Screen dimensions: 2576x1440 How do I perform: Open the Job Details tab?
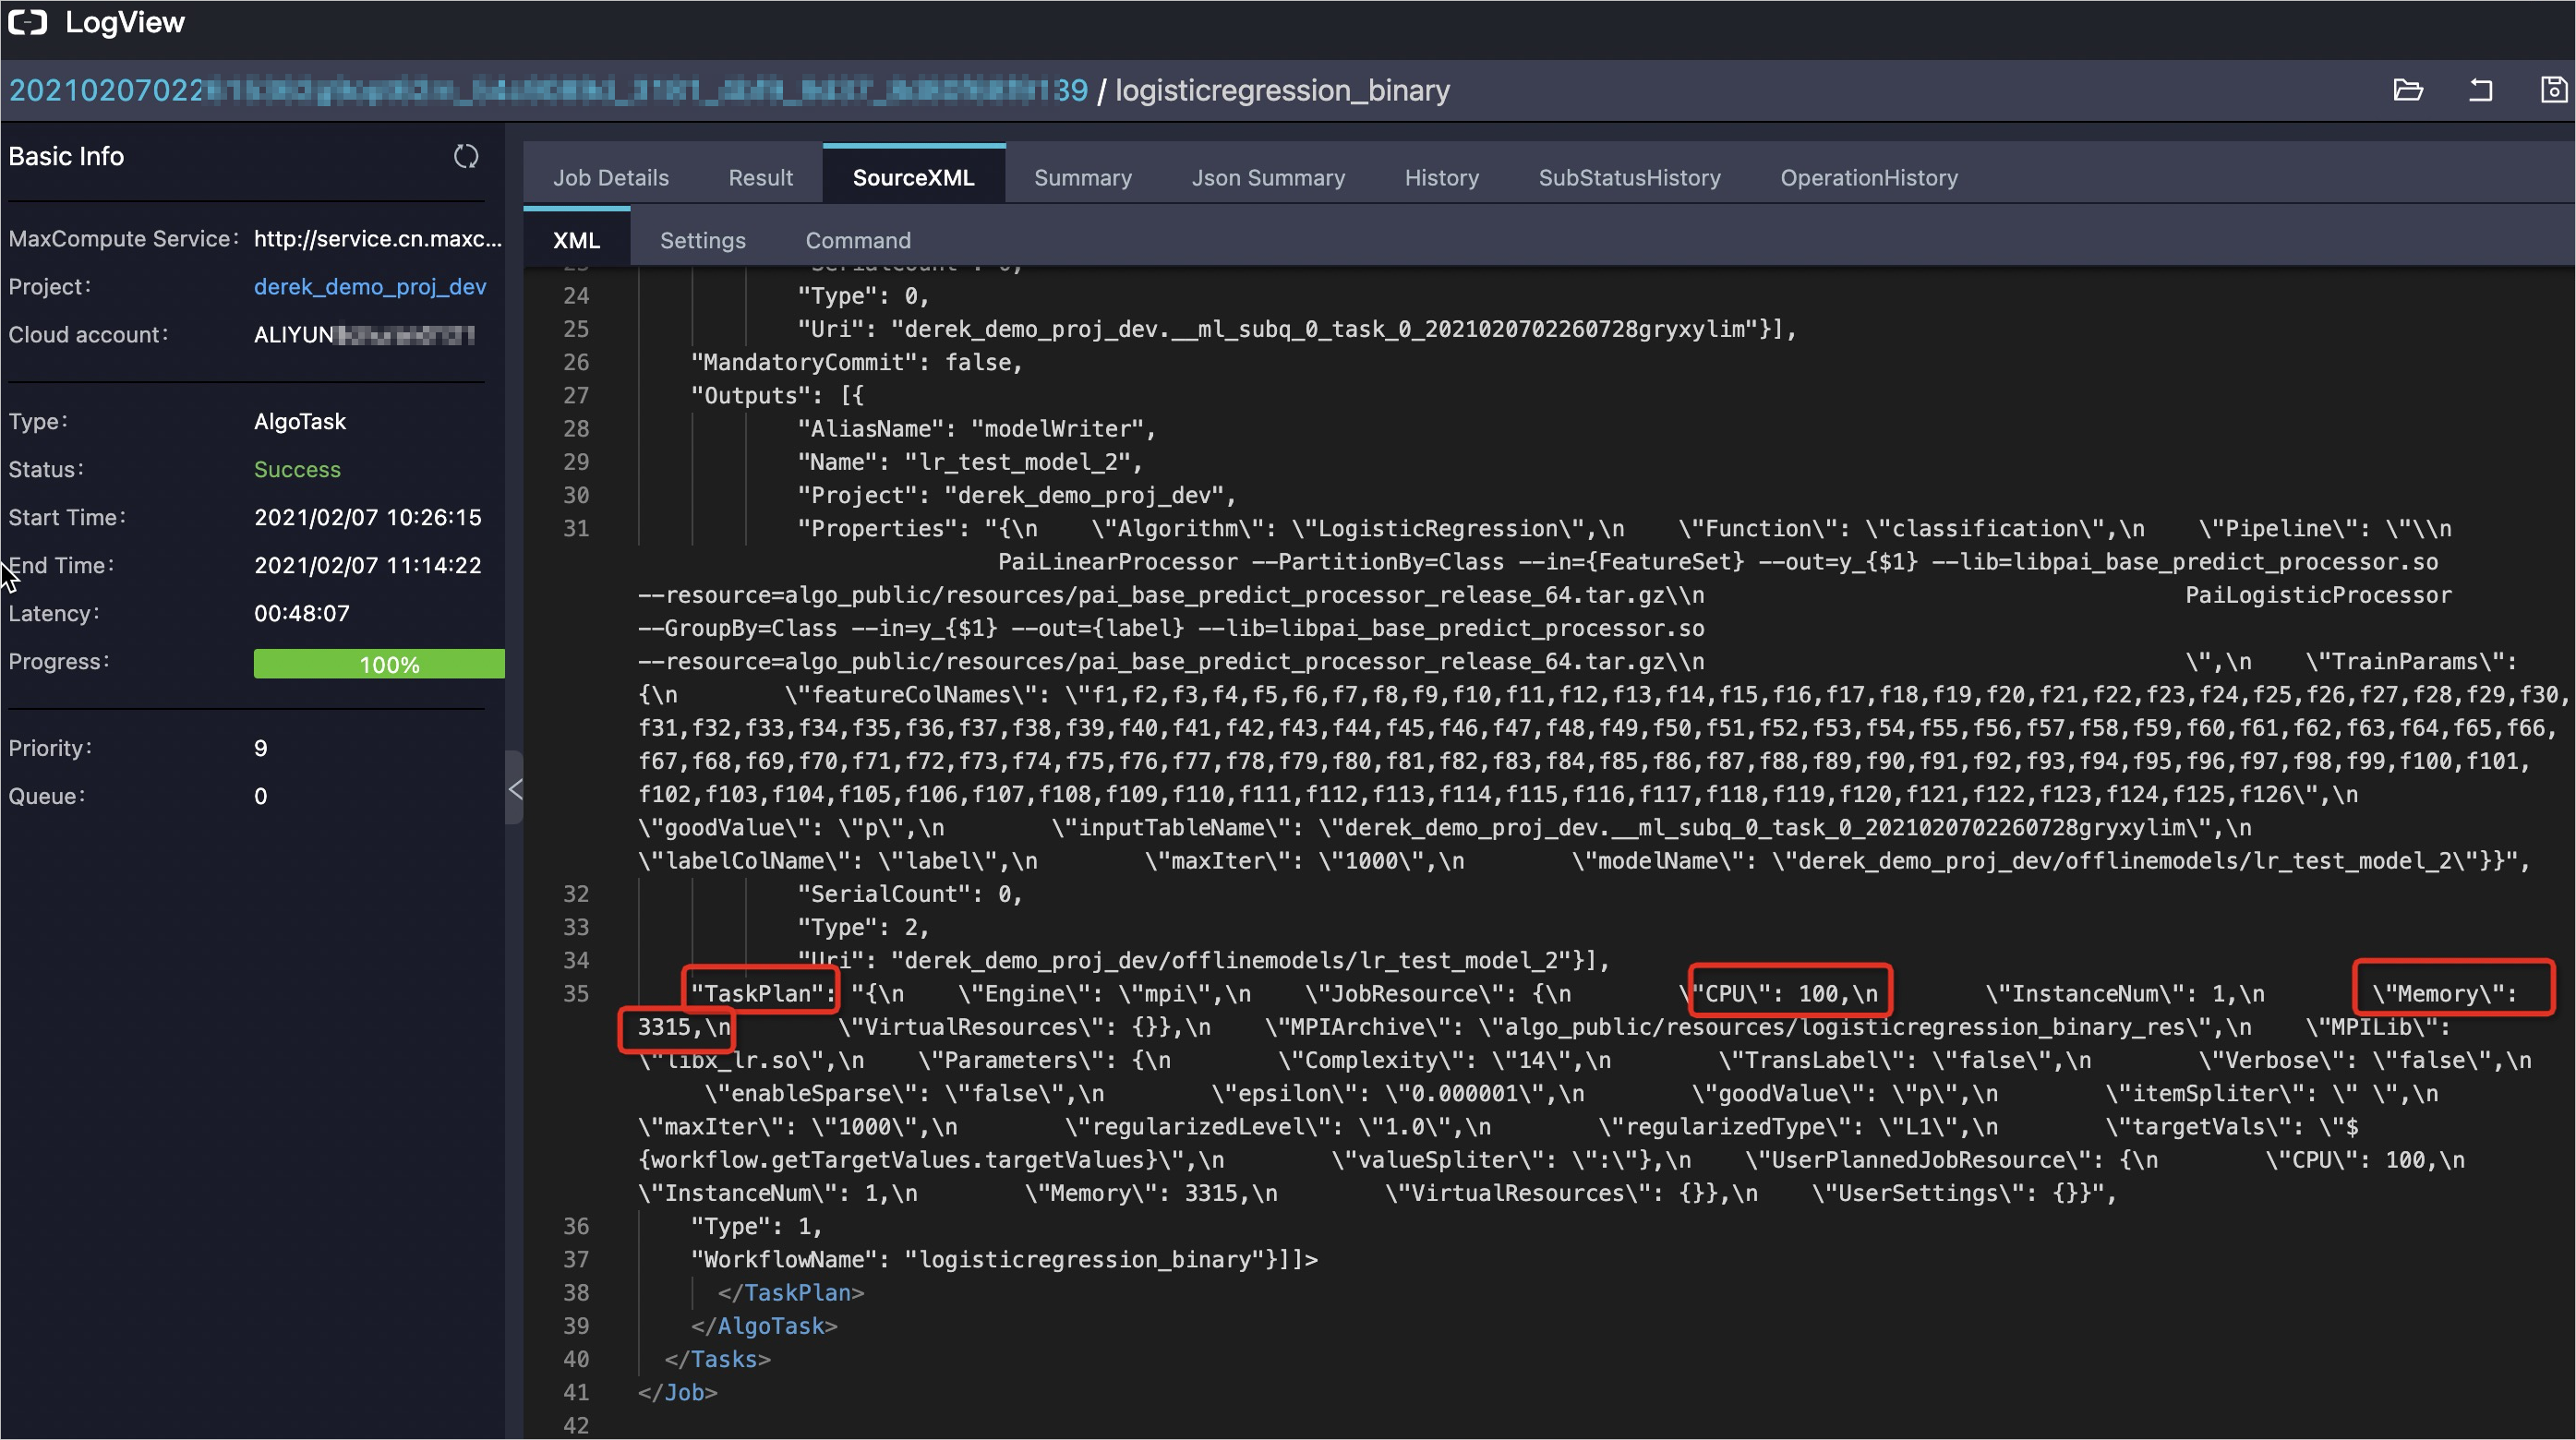click(x=611, y=177)
